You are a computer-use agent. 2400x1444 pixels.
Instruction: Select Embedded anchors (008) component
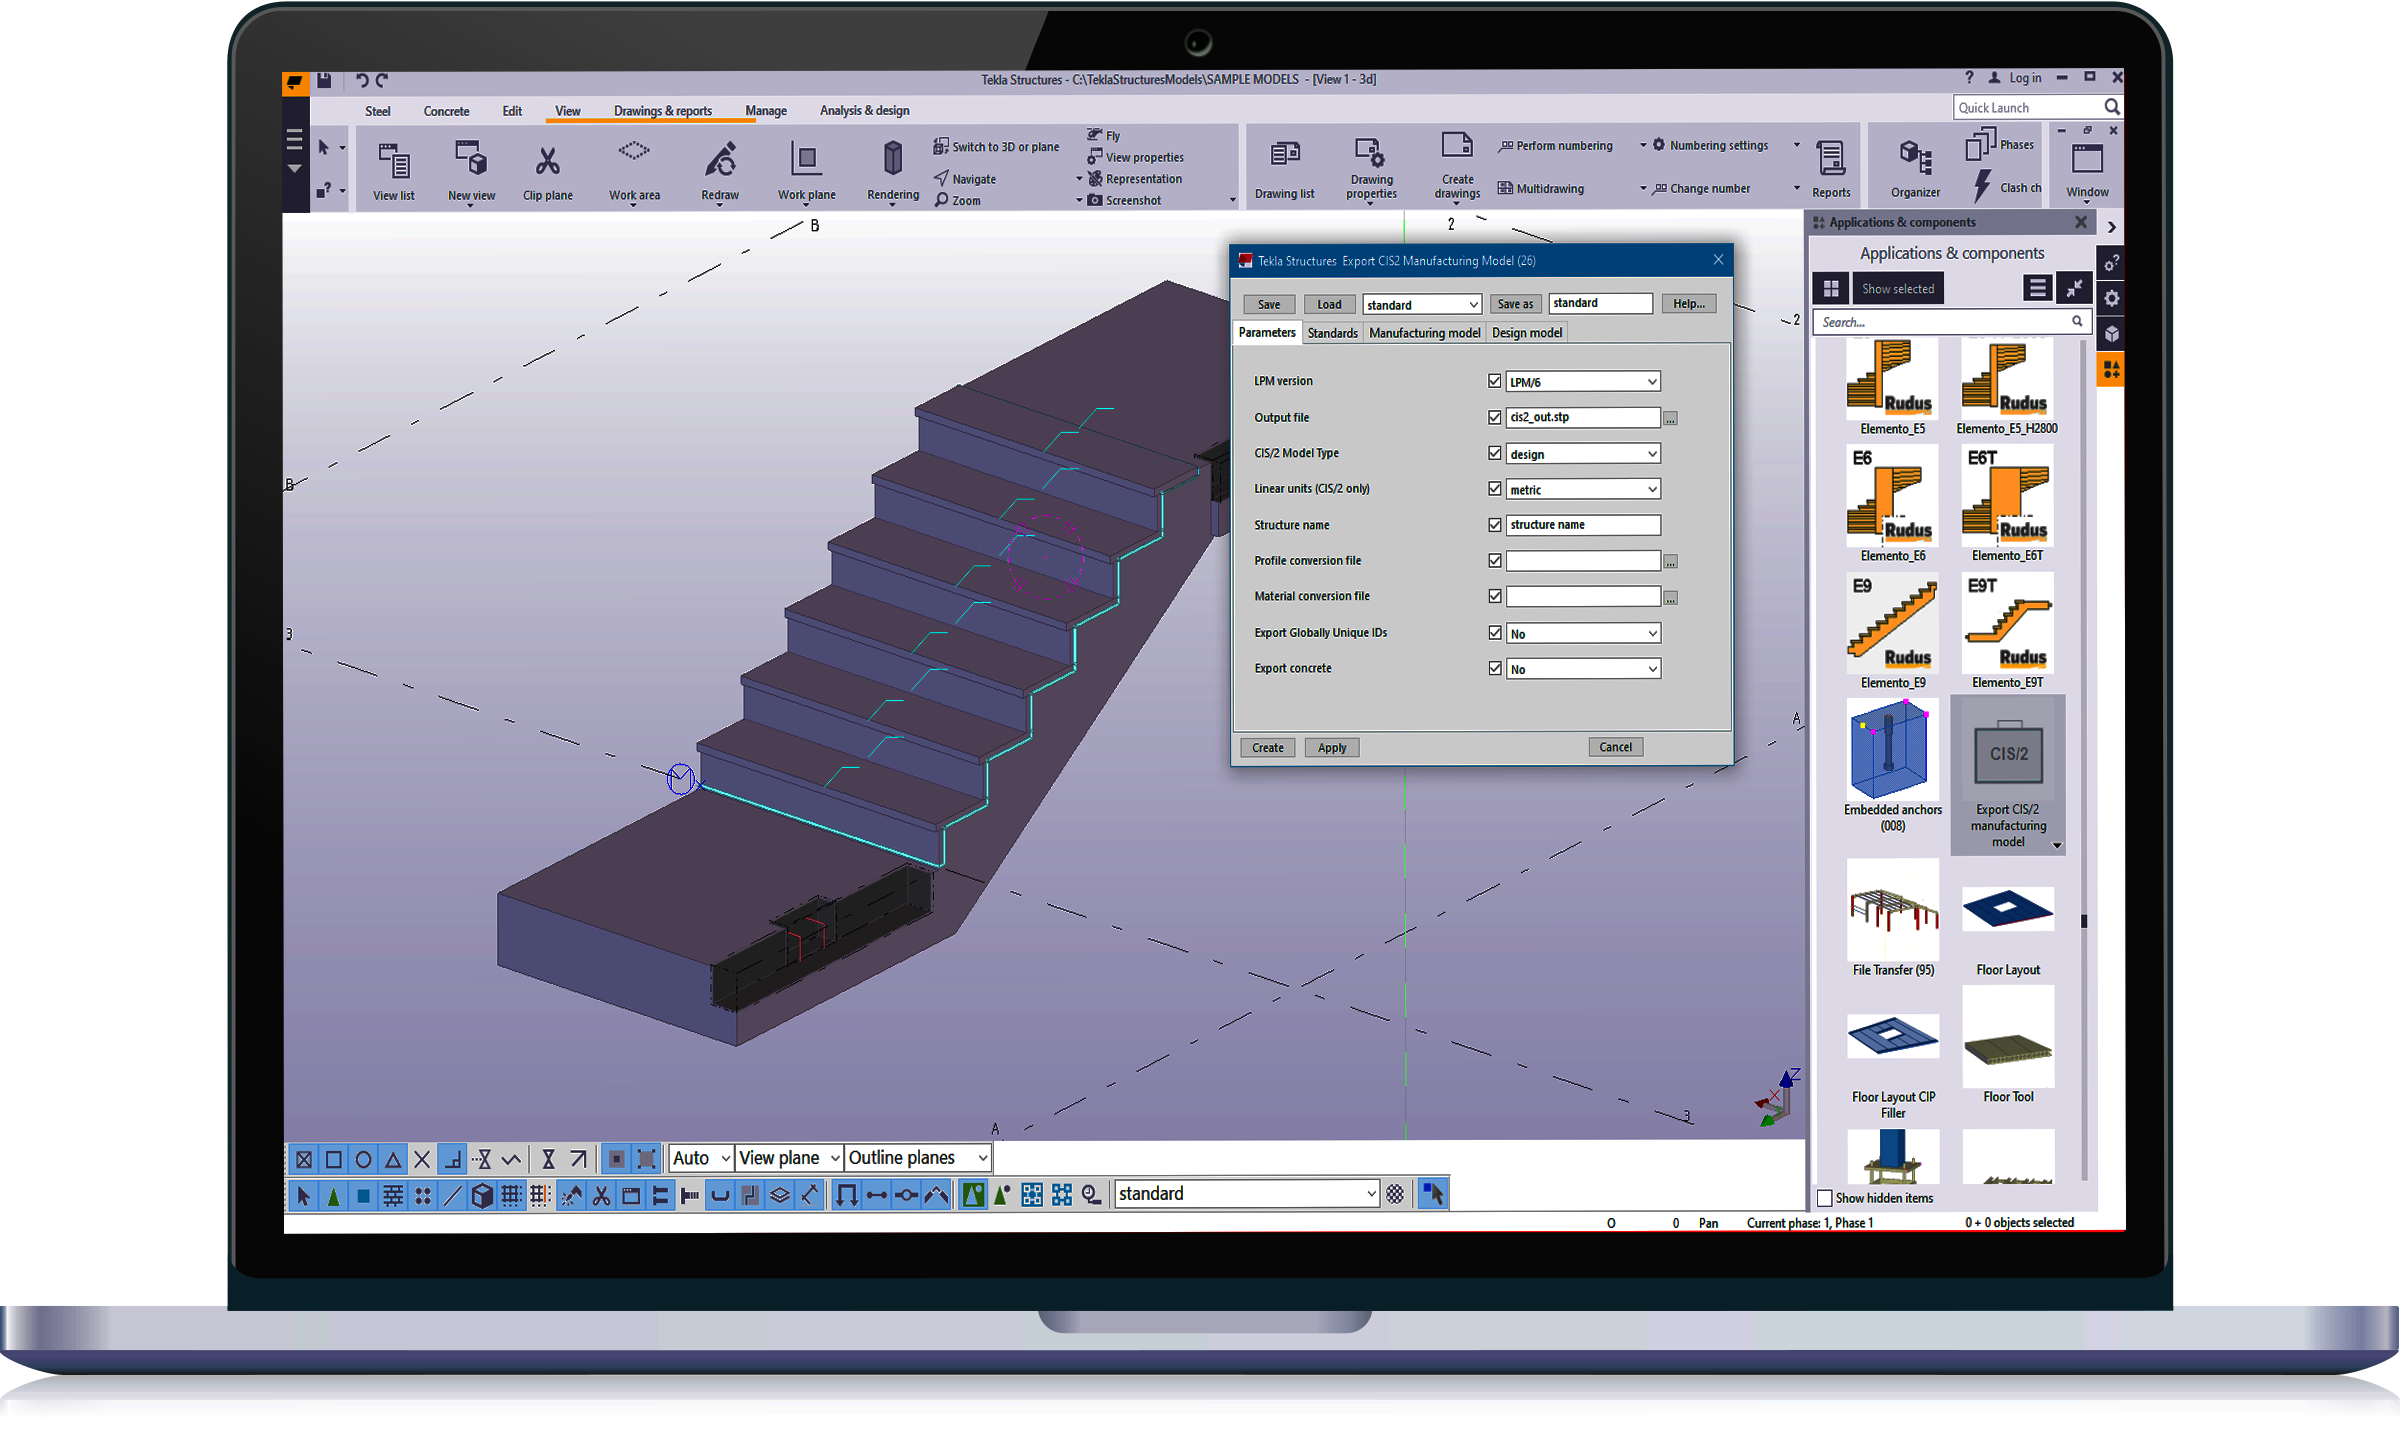pos(1892,767)
